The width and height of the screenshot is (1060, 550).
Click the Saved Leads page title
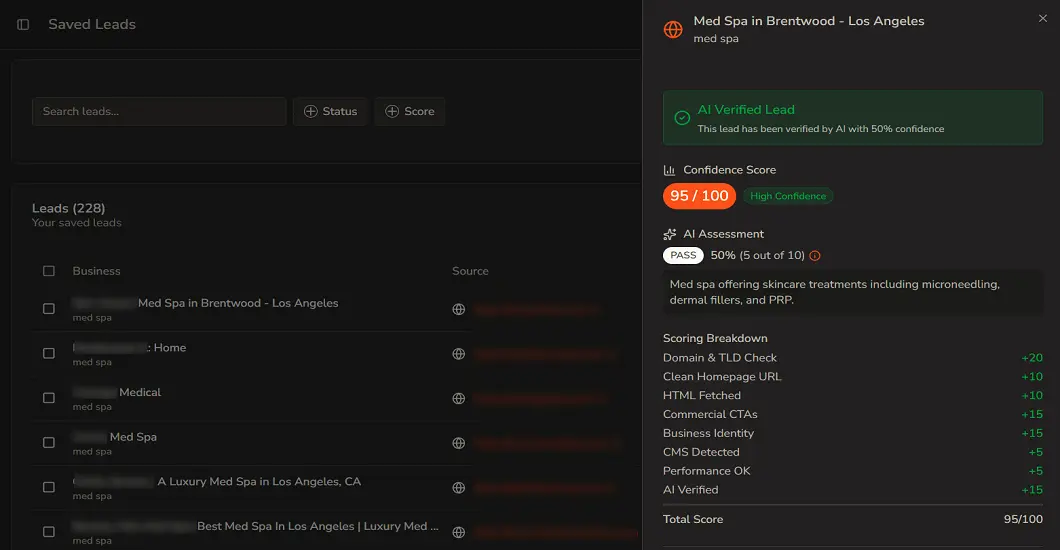point(92,24)
